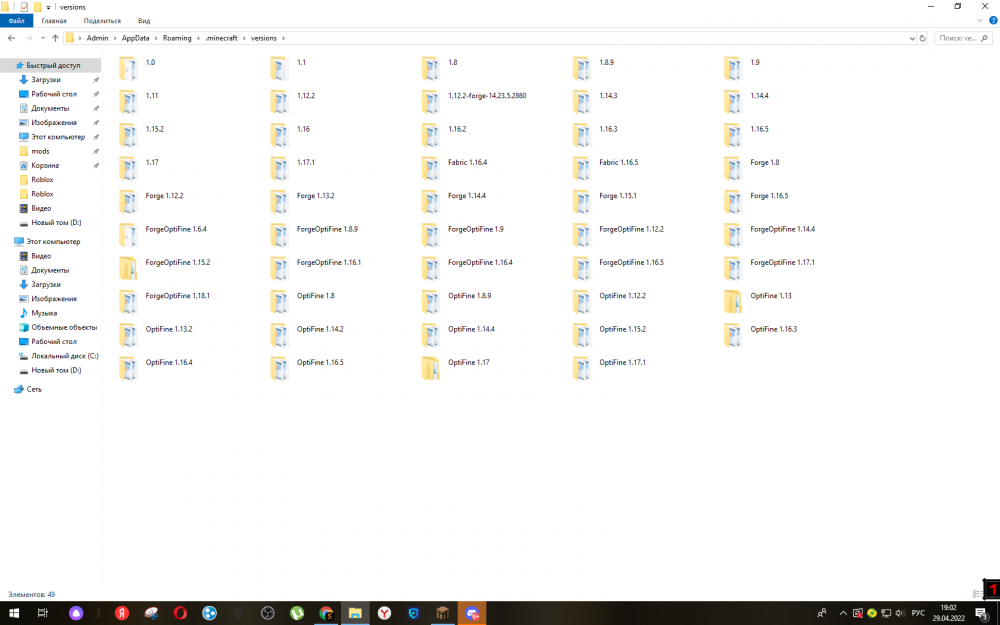Open the Вид ribbon tab

(x=144, y=21)
